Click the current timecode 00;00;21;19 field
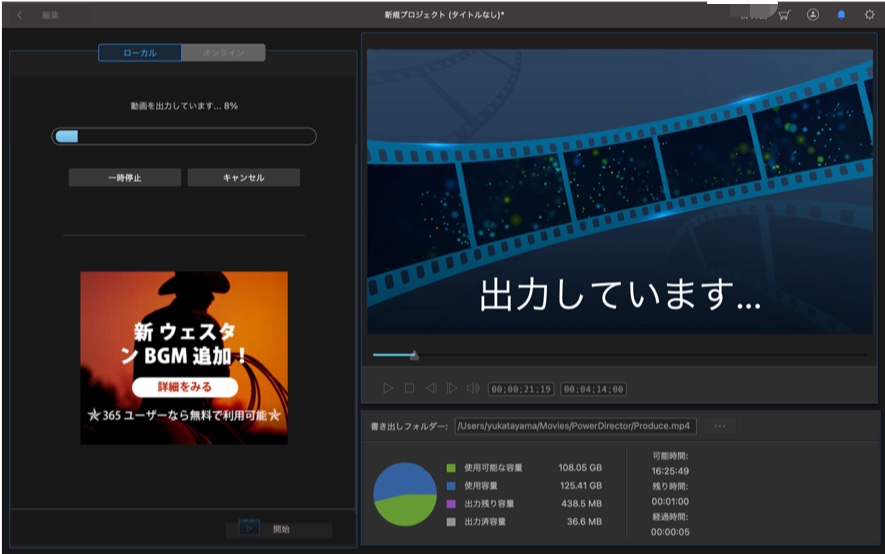This screenshot has width=885, height=554. tap(521, 389)
